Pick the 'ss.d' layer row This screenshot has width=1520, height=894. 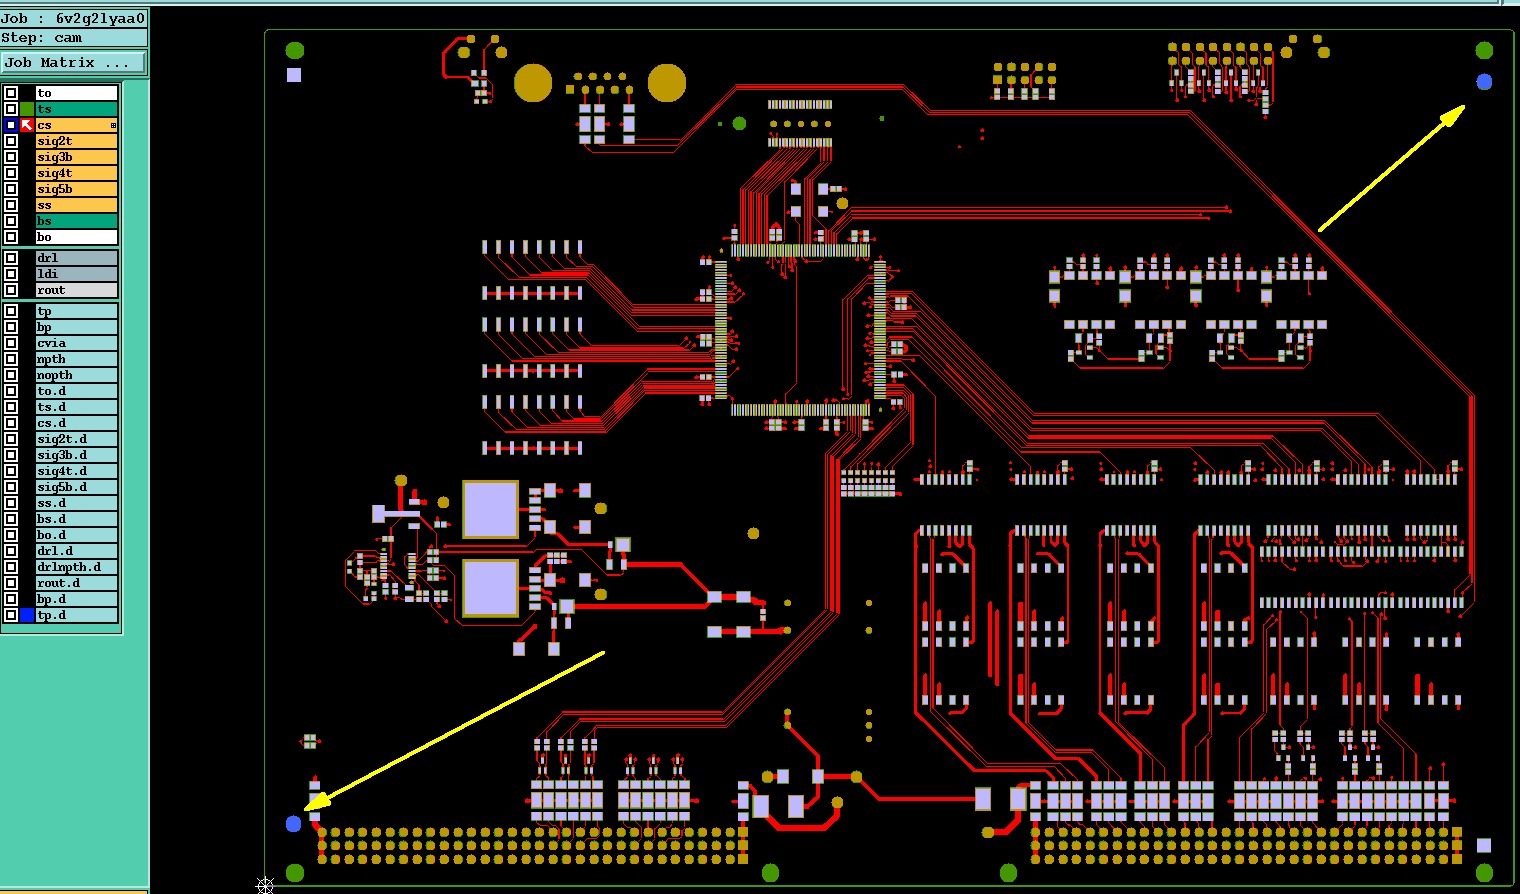click(x=77, y=503)
